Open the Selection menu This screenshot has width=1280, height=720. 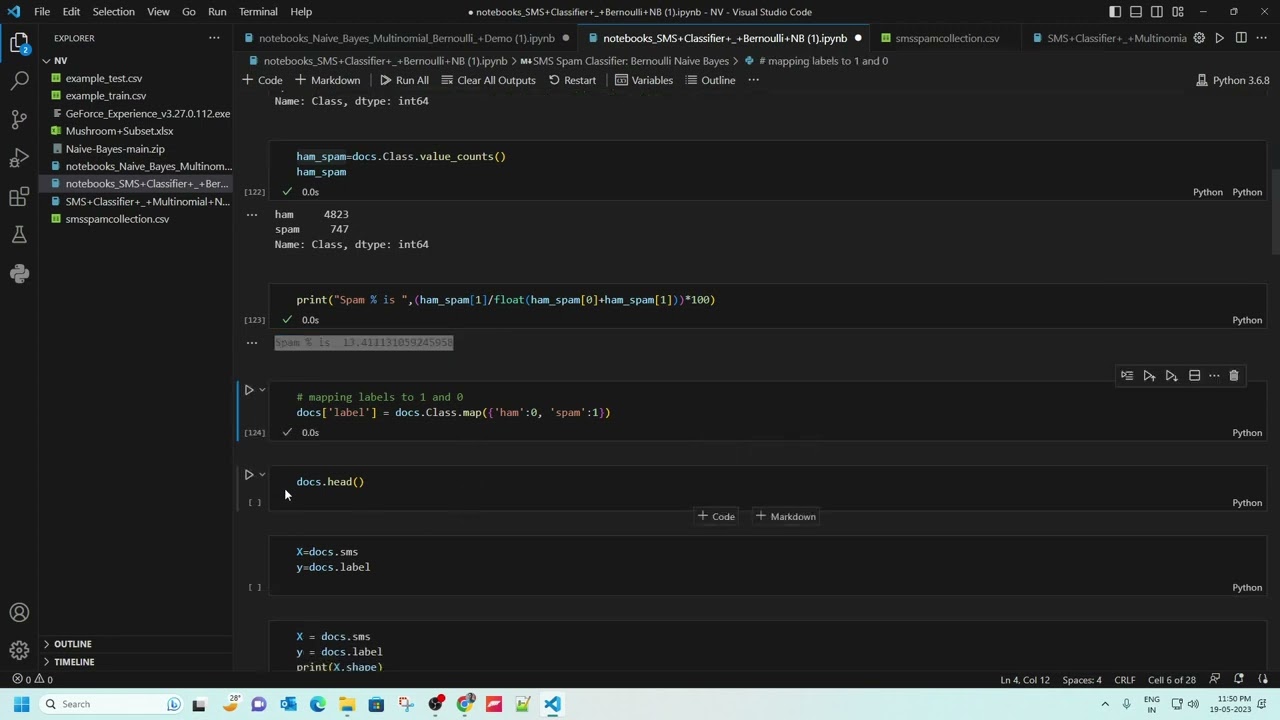point(113,12)
